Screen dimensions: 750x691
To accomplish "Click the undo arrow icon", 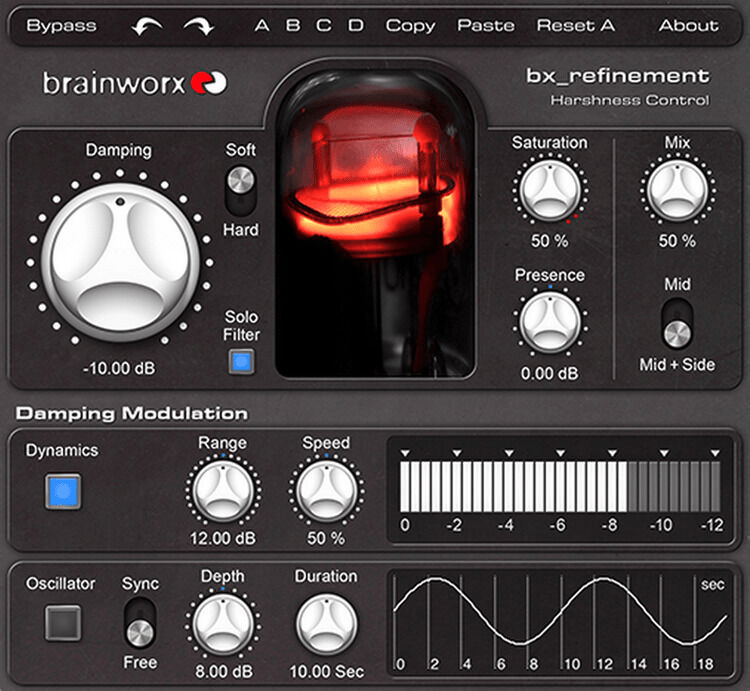I will 146,26.
